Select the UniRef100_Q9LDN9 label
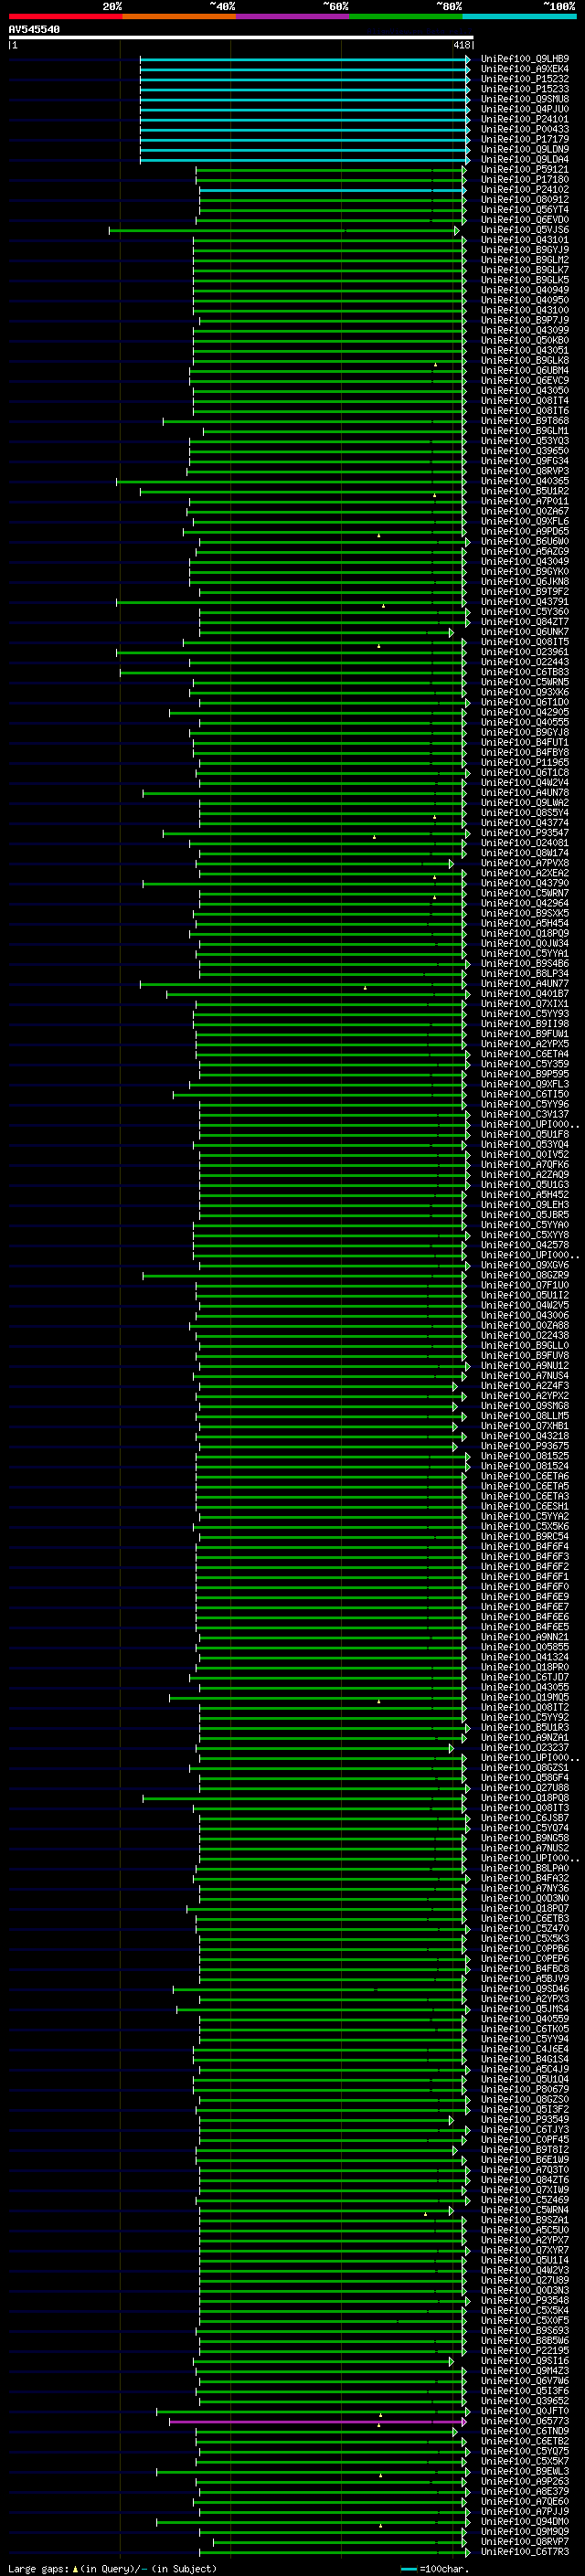This screenshot has width=585, height=2576. point(525,149)
